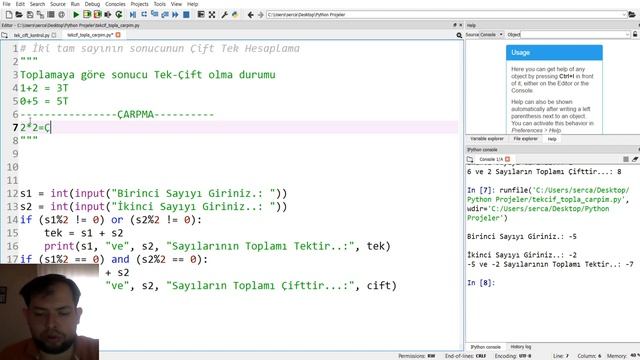The width and height of the screenshot is (640, 360).
Task: Click the Save all files icon
Action: [40, 15]
